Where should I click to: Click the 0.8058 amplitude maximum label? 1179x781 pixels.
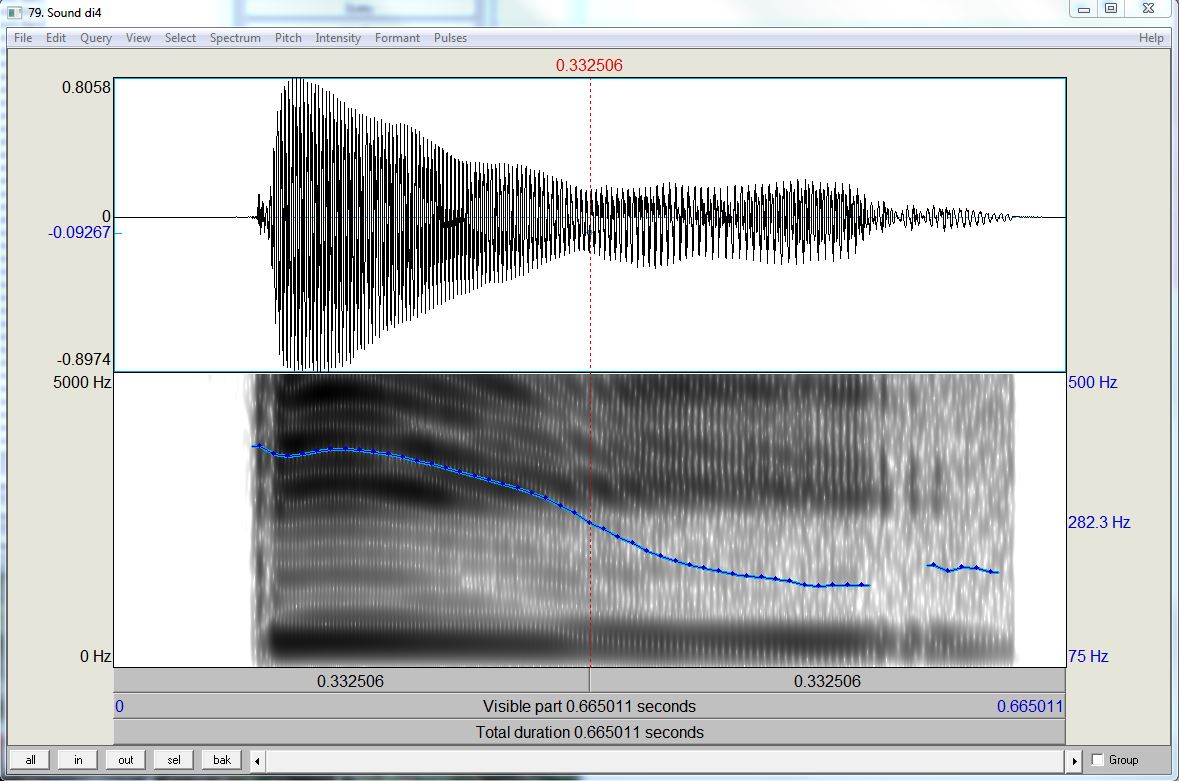pos(86,87)
